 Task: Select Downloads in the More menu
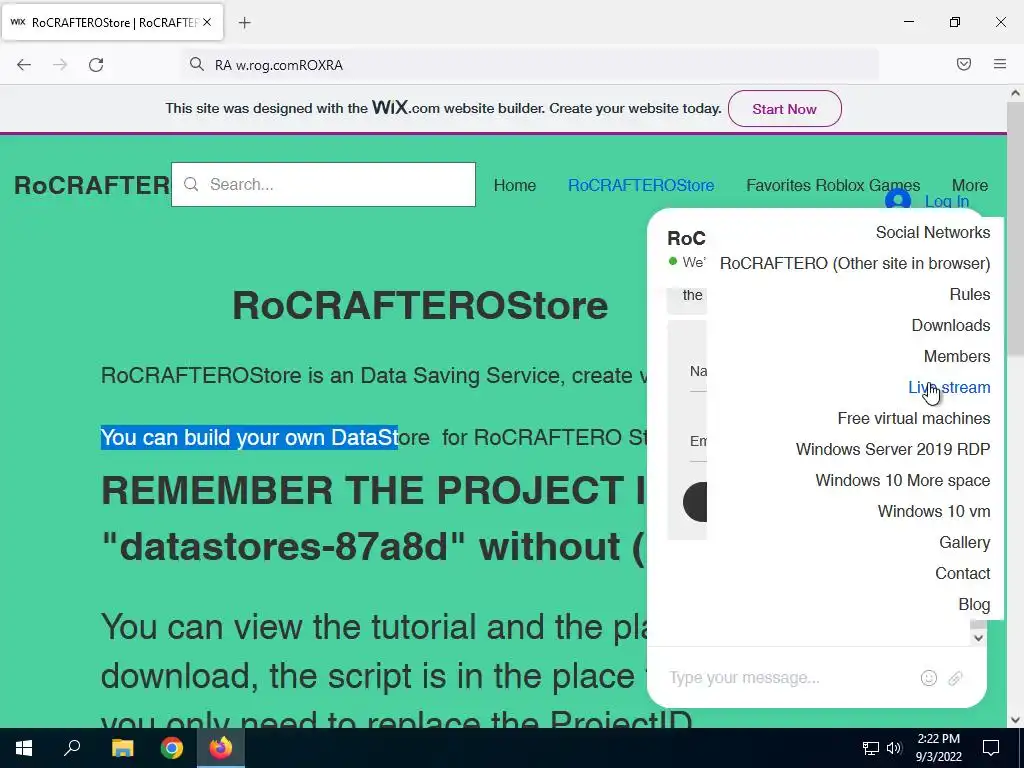pos(951,325)
